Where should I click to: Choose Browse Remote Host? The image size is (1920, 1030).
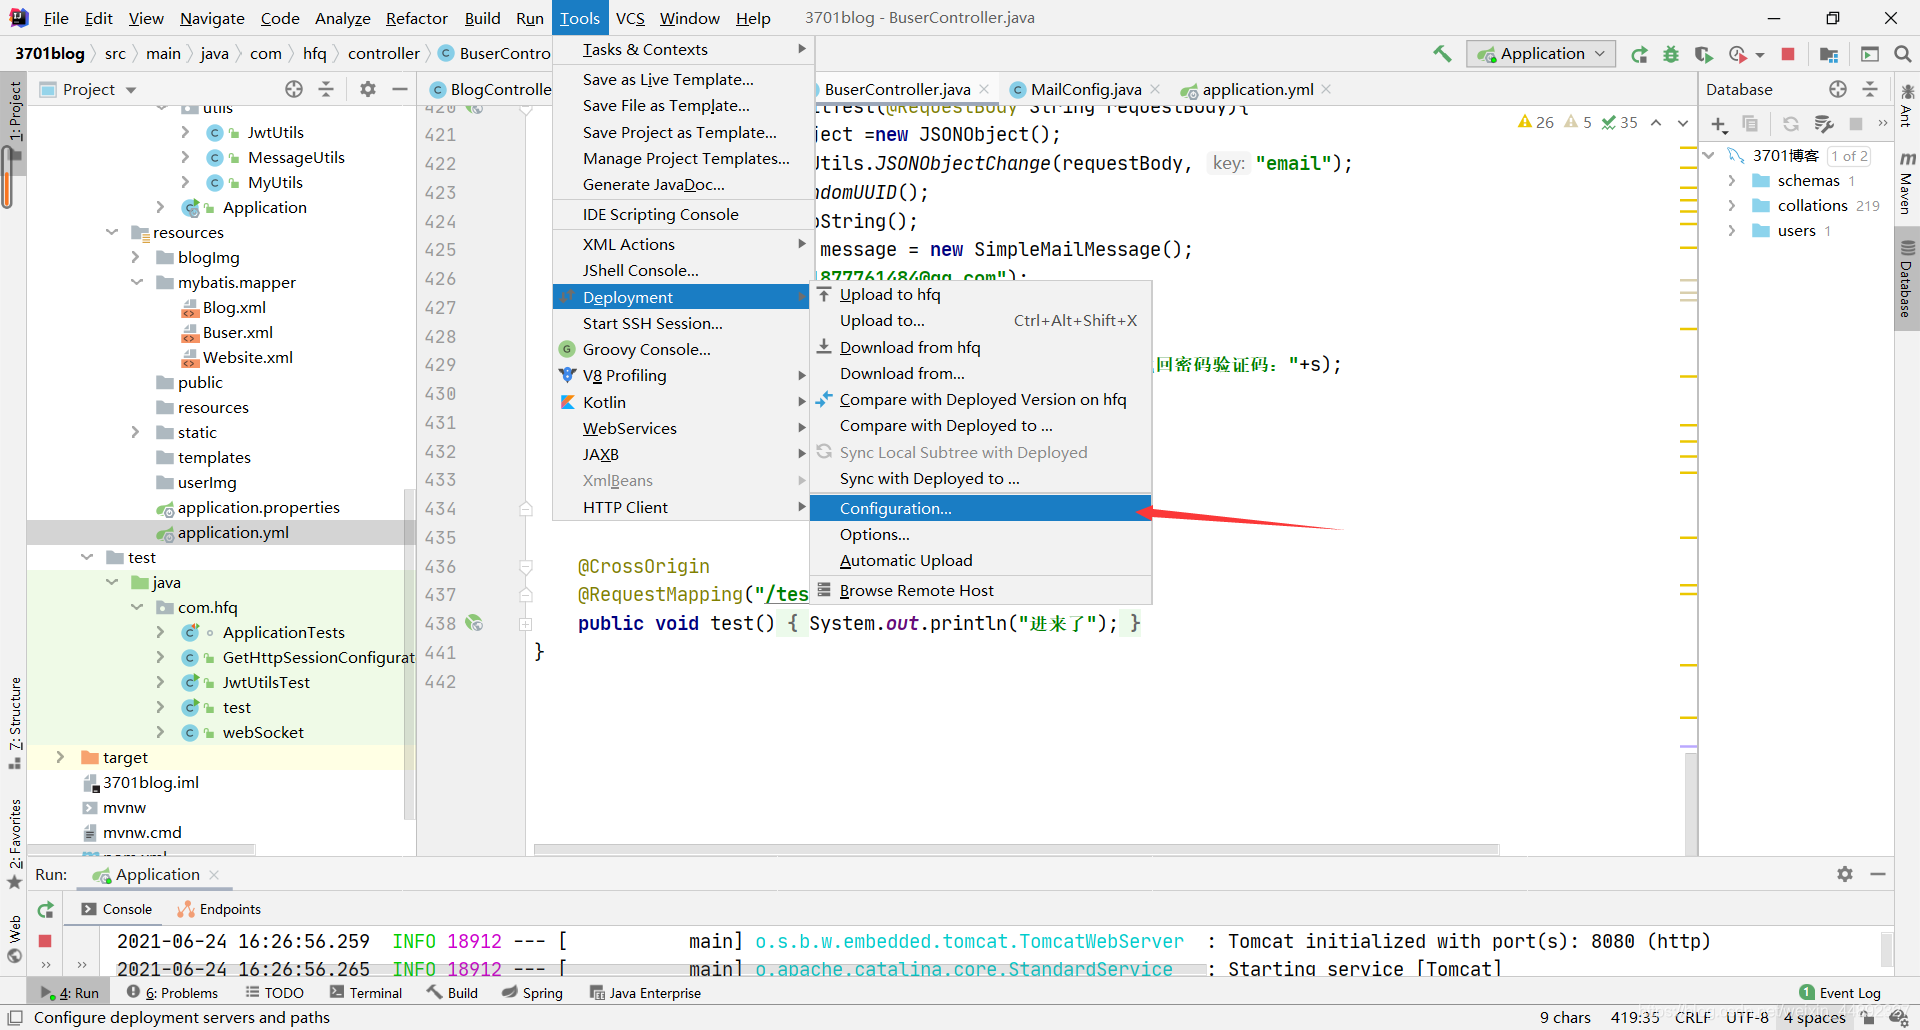pyautogui.click(x=980, y=590)
